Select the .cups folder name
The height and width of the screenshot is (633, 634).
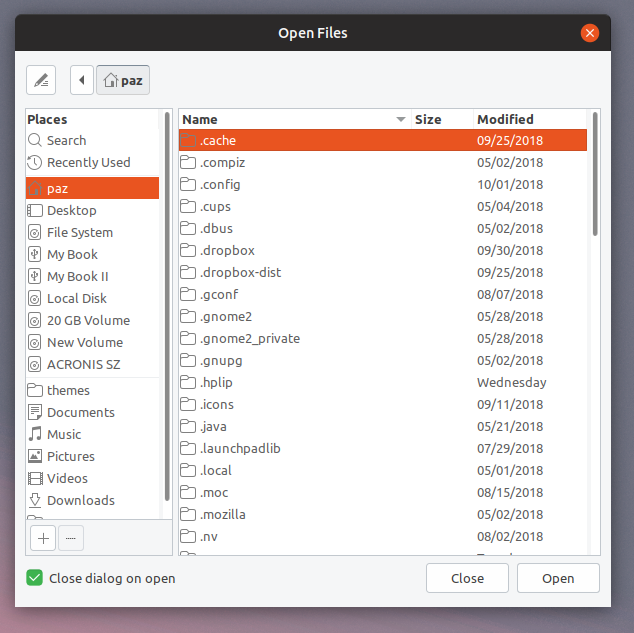pos(215,207)
